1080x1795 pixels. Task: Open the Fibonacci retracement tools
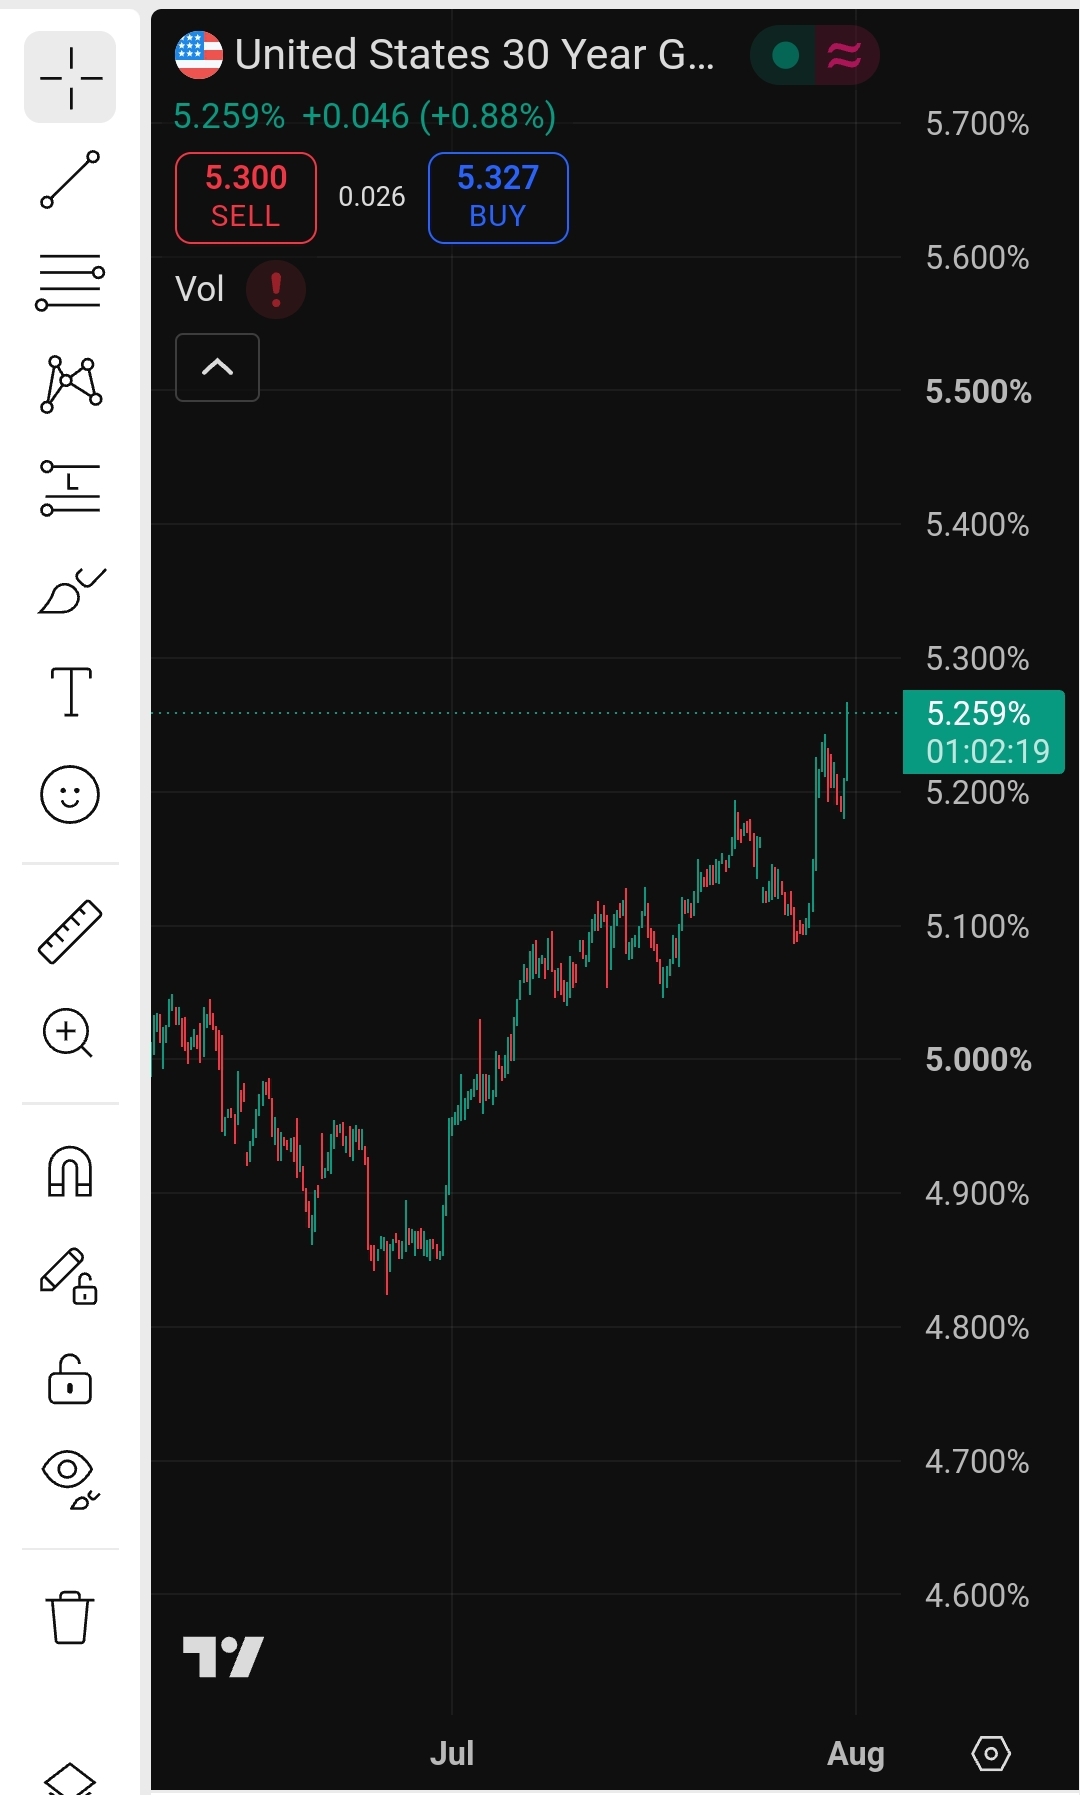(x=70, y=282)
